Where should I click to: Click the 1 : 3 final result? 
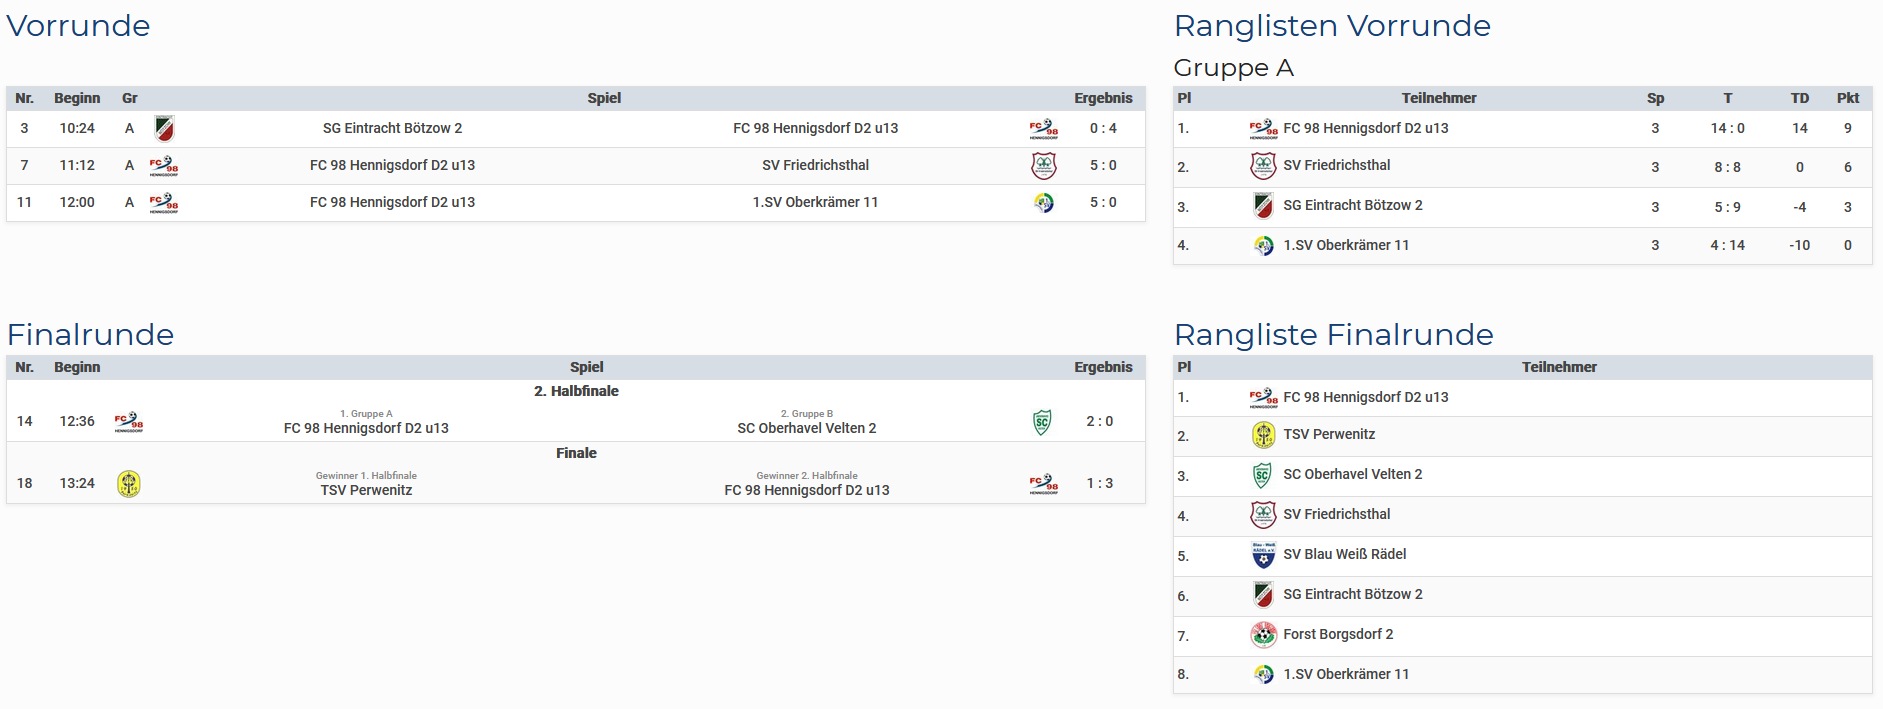tap(1099, 483)
